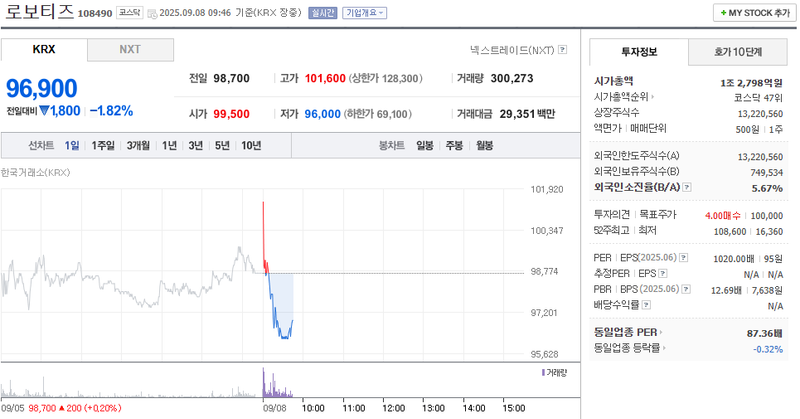Switch to 일봉 candle chart
800x419 pixels.
pos(424,145)
